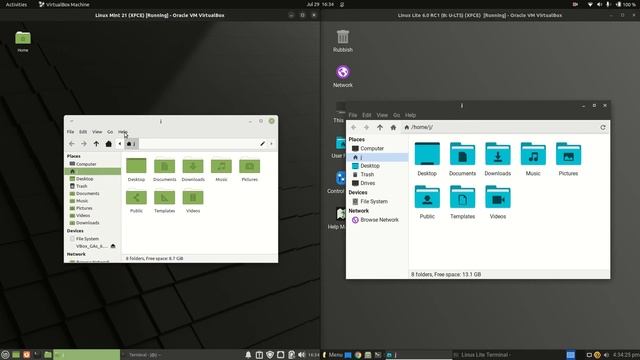This screenshot has width=640, height=360.
Task: Click Back arrow in Linux Lite file manager
Action: point(354,127)
